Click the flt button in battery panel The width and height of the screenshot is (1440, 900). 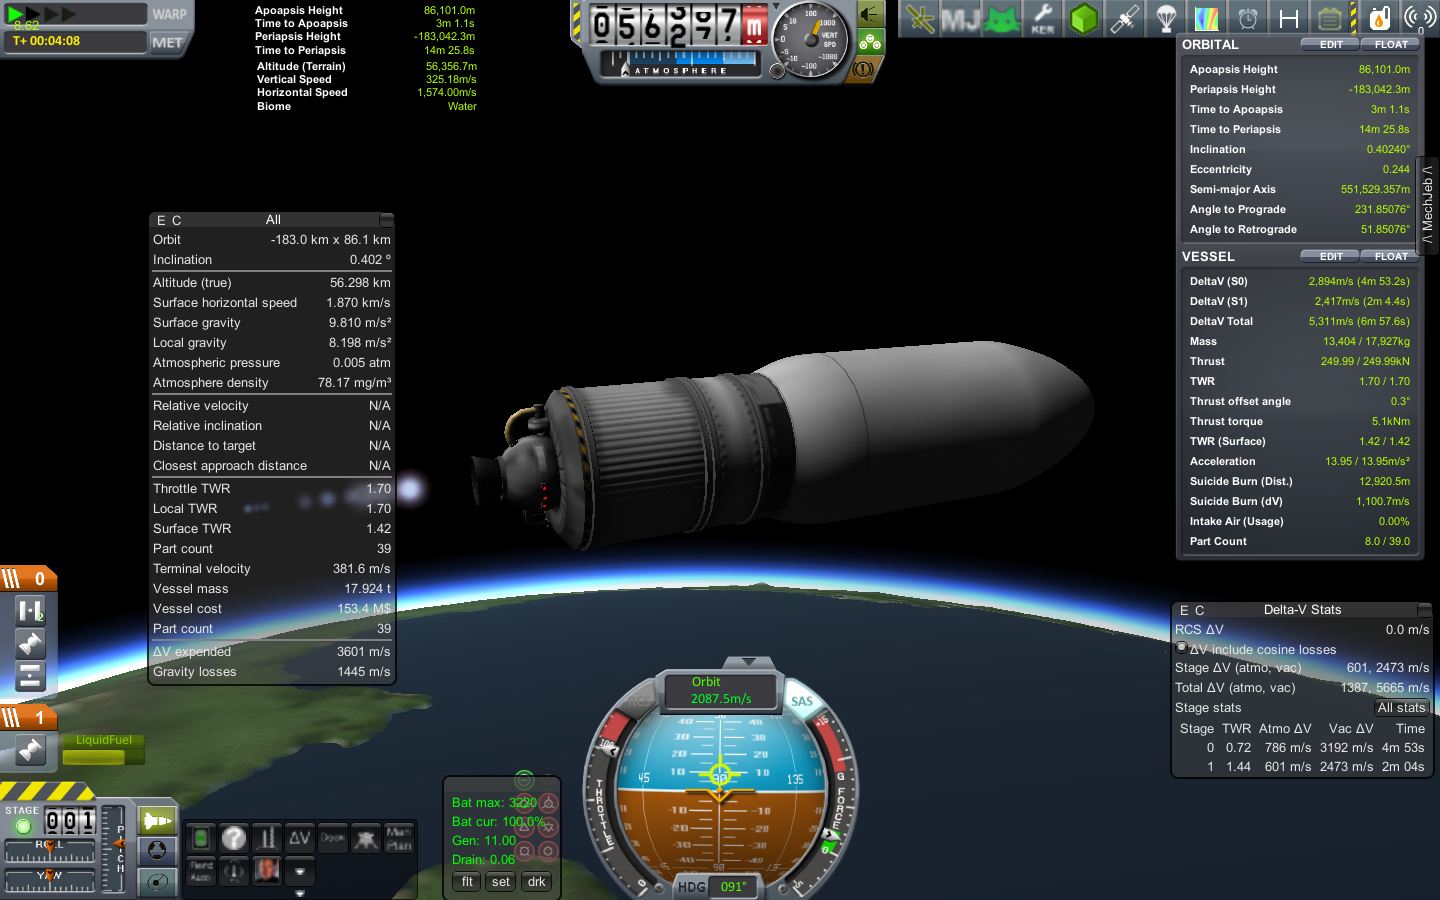point(467,882)
